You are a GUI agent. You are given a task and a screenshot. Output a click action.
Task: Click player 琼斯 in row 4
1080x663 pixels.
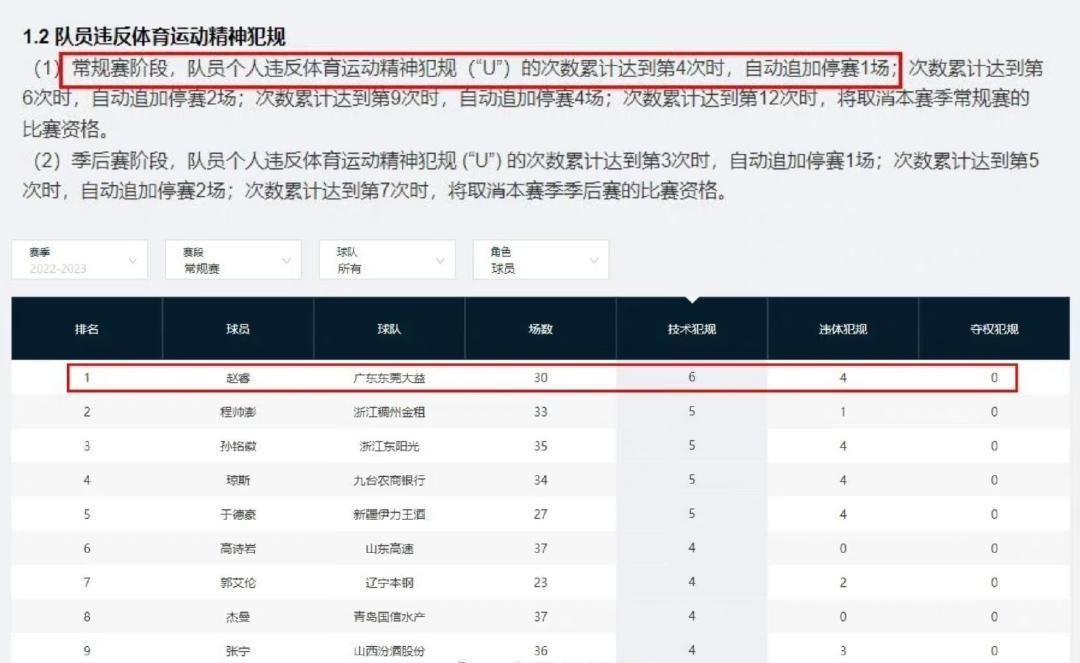pos(238,480)
